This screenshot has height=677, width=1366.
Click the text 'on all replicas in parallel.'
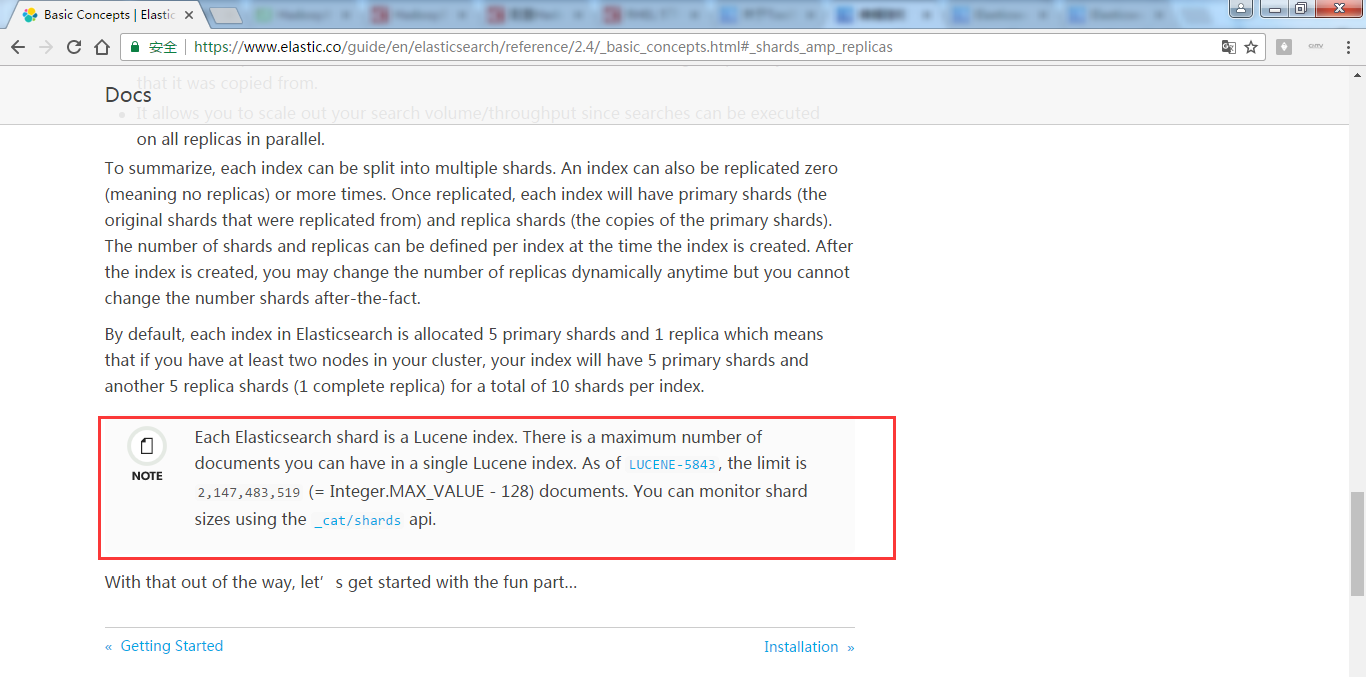point(231,139)
